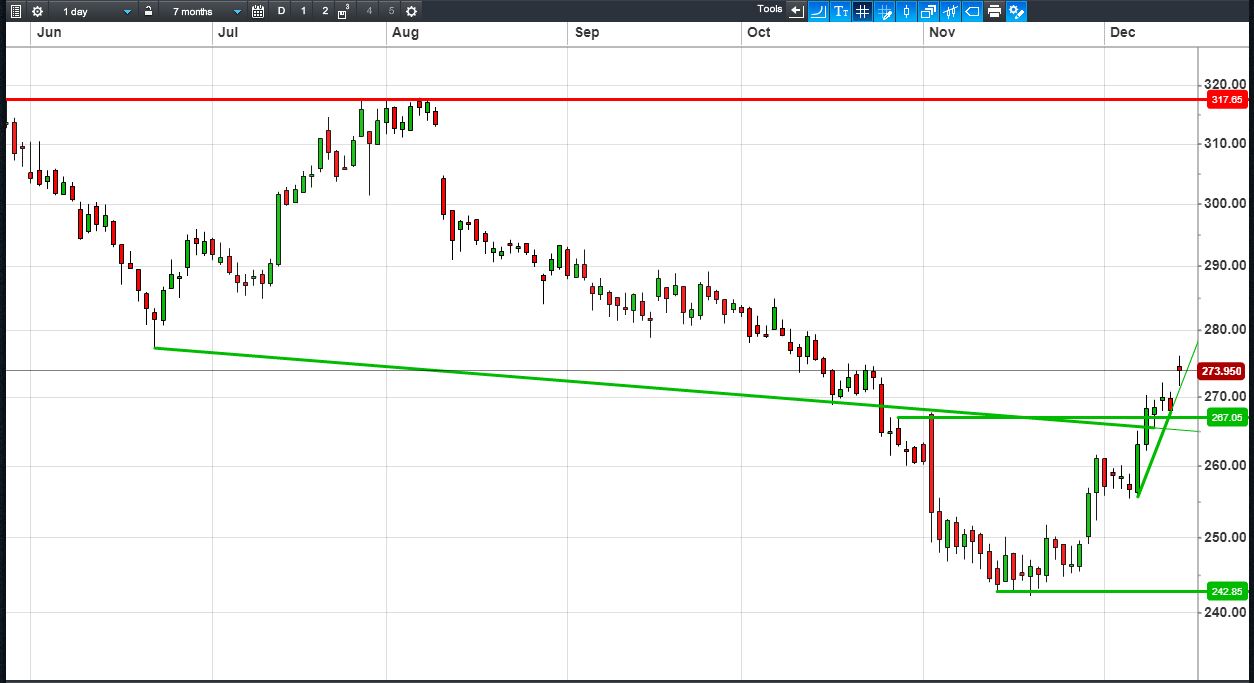This screenshot has height=683, width=1254.
Task: Select the red 317.65 price level label
Action: [1227, 100]
